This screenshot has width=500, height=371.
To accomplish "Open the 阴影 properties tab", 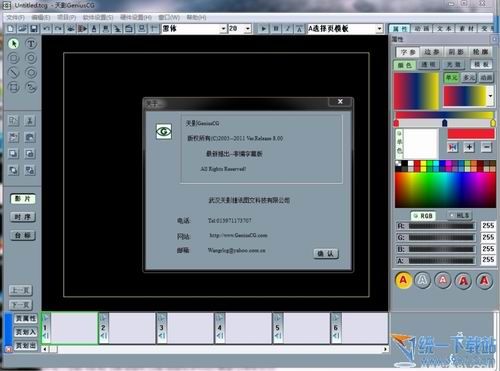I will click(x=456, y=52).
